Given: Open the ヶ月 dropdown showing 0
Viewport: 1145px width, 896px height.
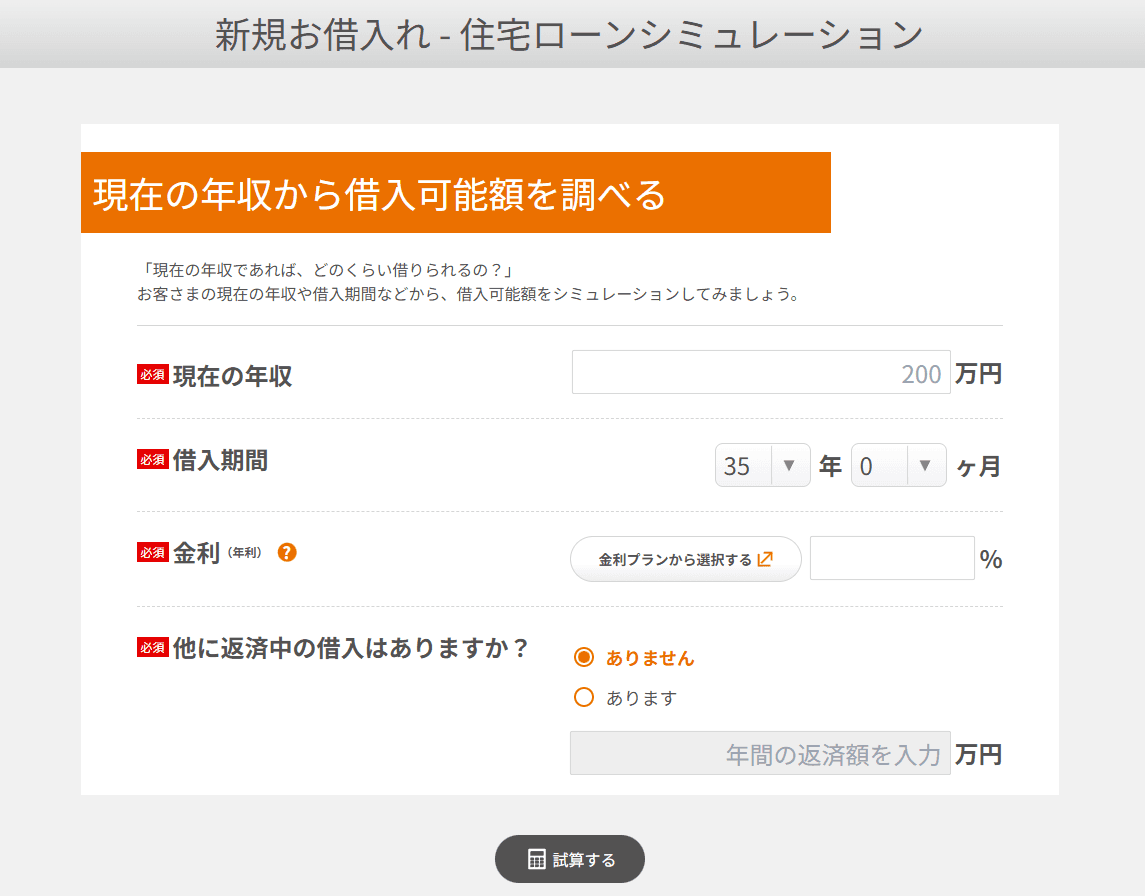Looking at the screenshot, I should click(x=898, y=465).
